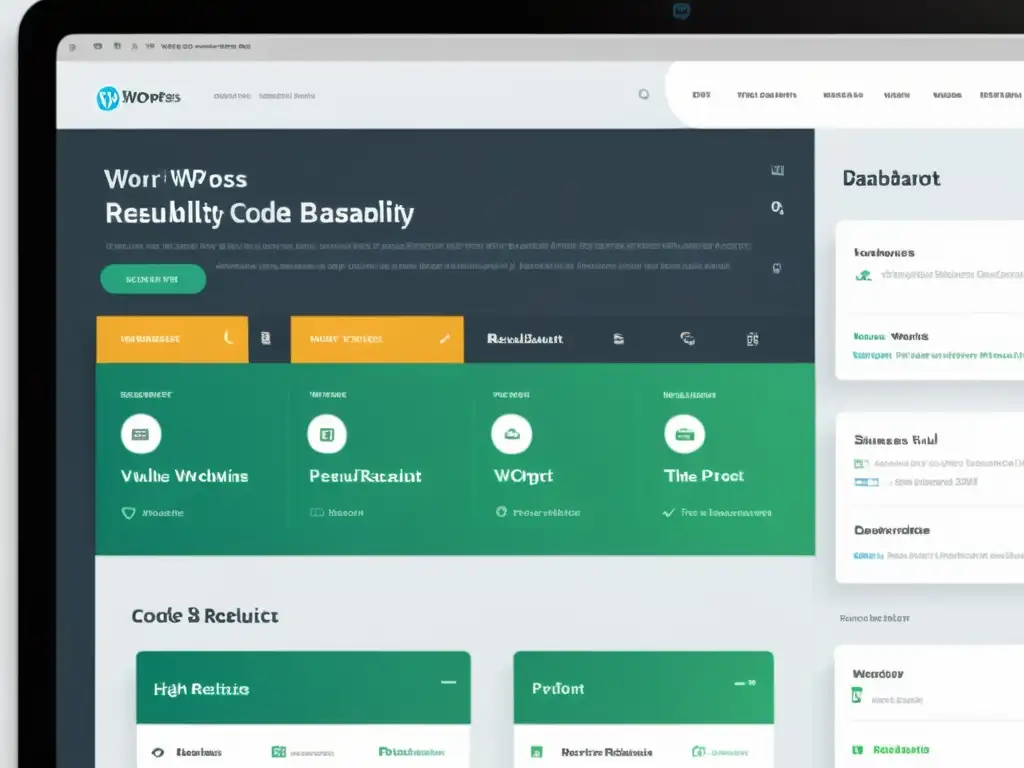Image resolution: width=1024 pixels, height=768 pixels.
Task: Select the second orange tab with pencil icon
Action: [x=377, y=339]
